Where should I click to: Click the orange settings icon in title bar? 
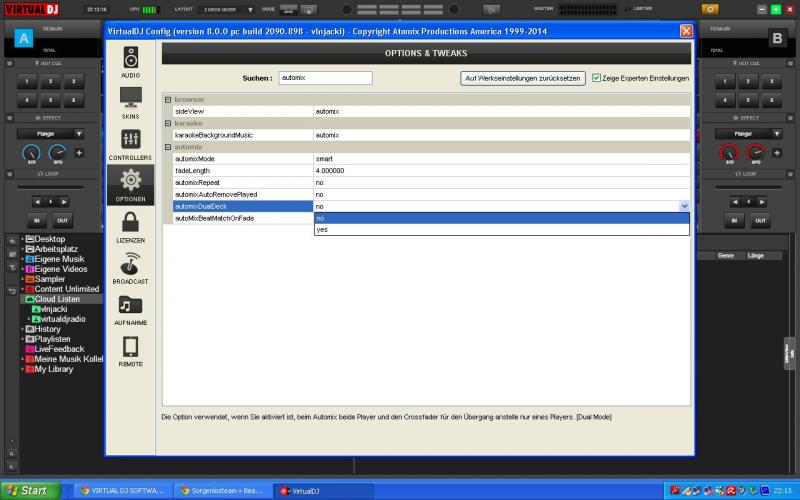(710, 9)
